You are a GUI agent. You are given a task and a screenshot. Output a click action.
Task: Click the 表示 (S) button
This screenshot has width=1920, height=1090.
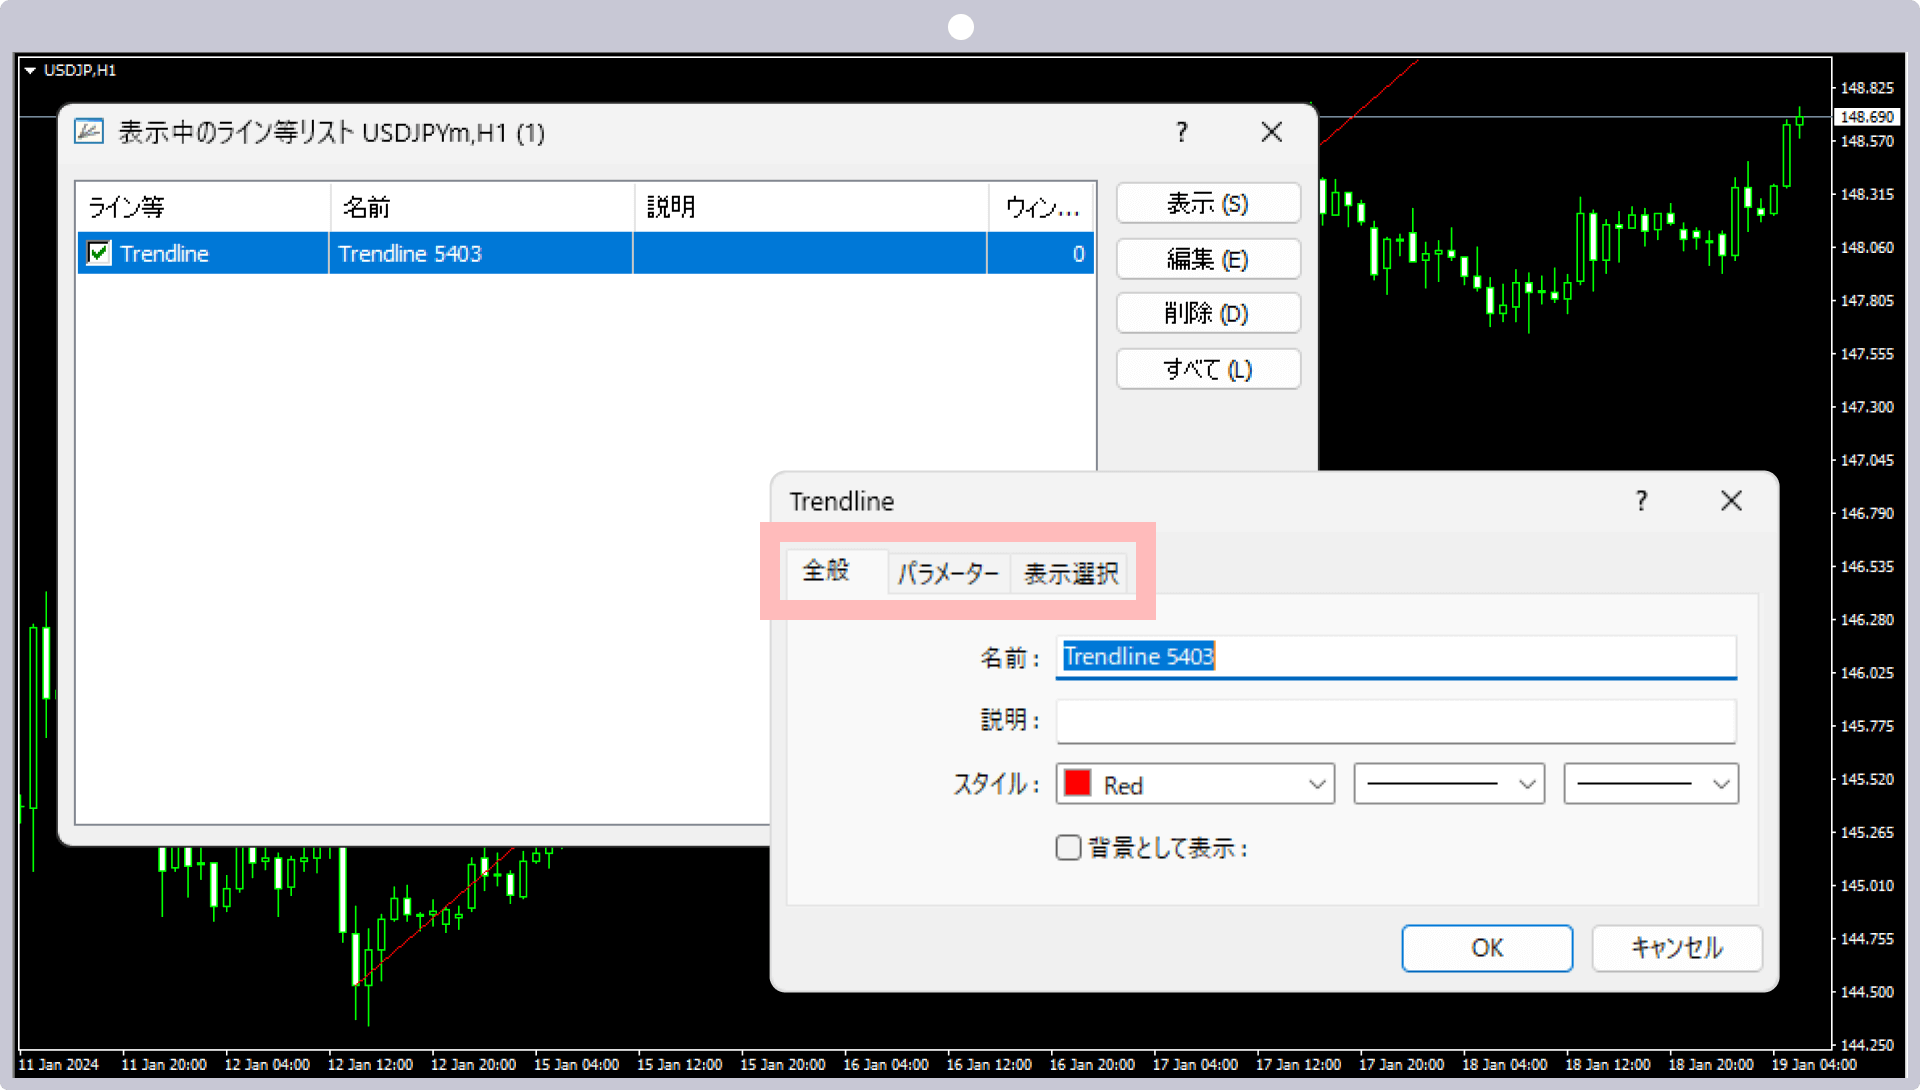[1208, 204]
